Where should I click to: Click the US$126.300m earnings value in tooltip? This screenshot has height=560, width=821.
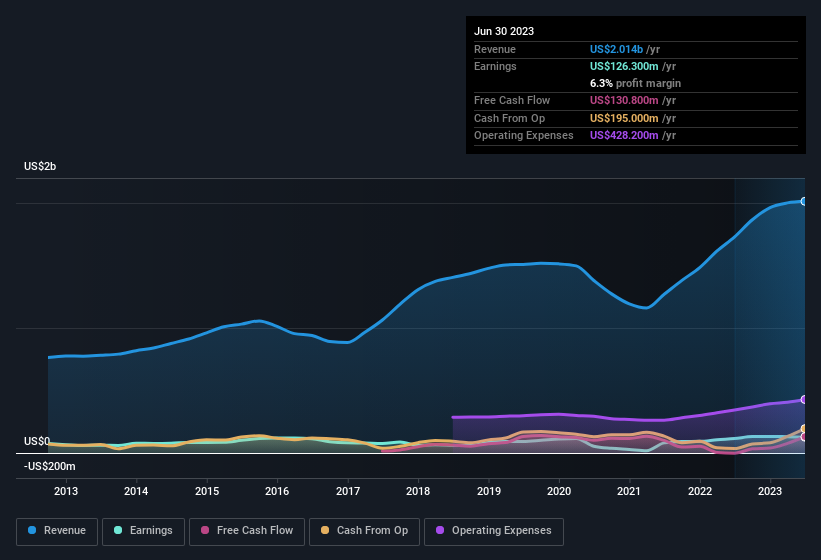(x=624, y=66)
